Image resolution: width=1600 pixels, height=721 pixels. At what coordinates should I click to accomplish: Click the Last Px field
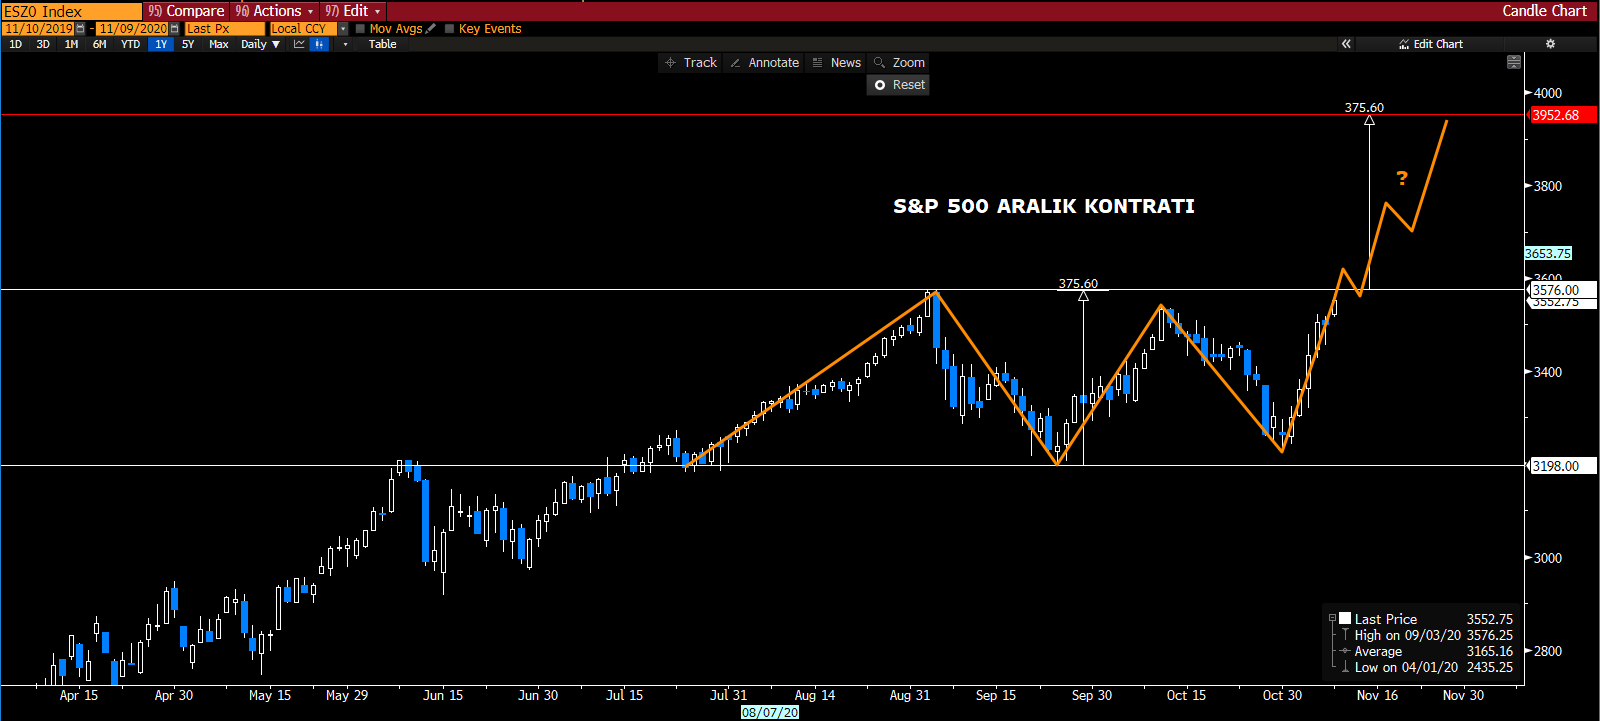[224, 29]
